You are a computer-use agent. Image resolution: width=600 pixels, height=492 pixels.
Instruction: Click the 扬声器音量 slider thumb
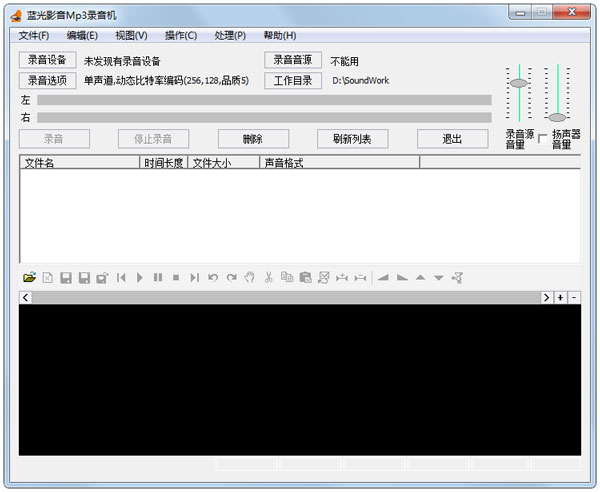point(557,117)
